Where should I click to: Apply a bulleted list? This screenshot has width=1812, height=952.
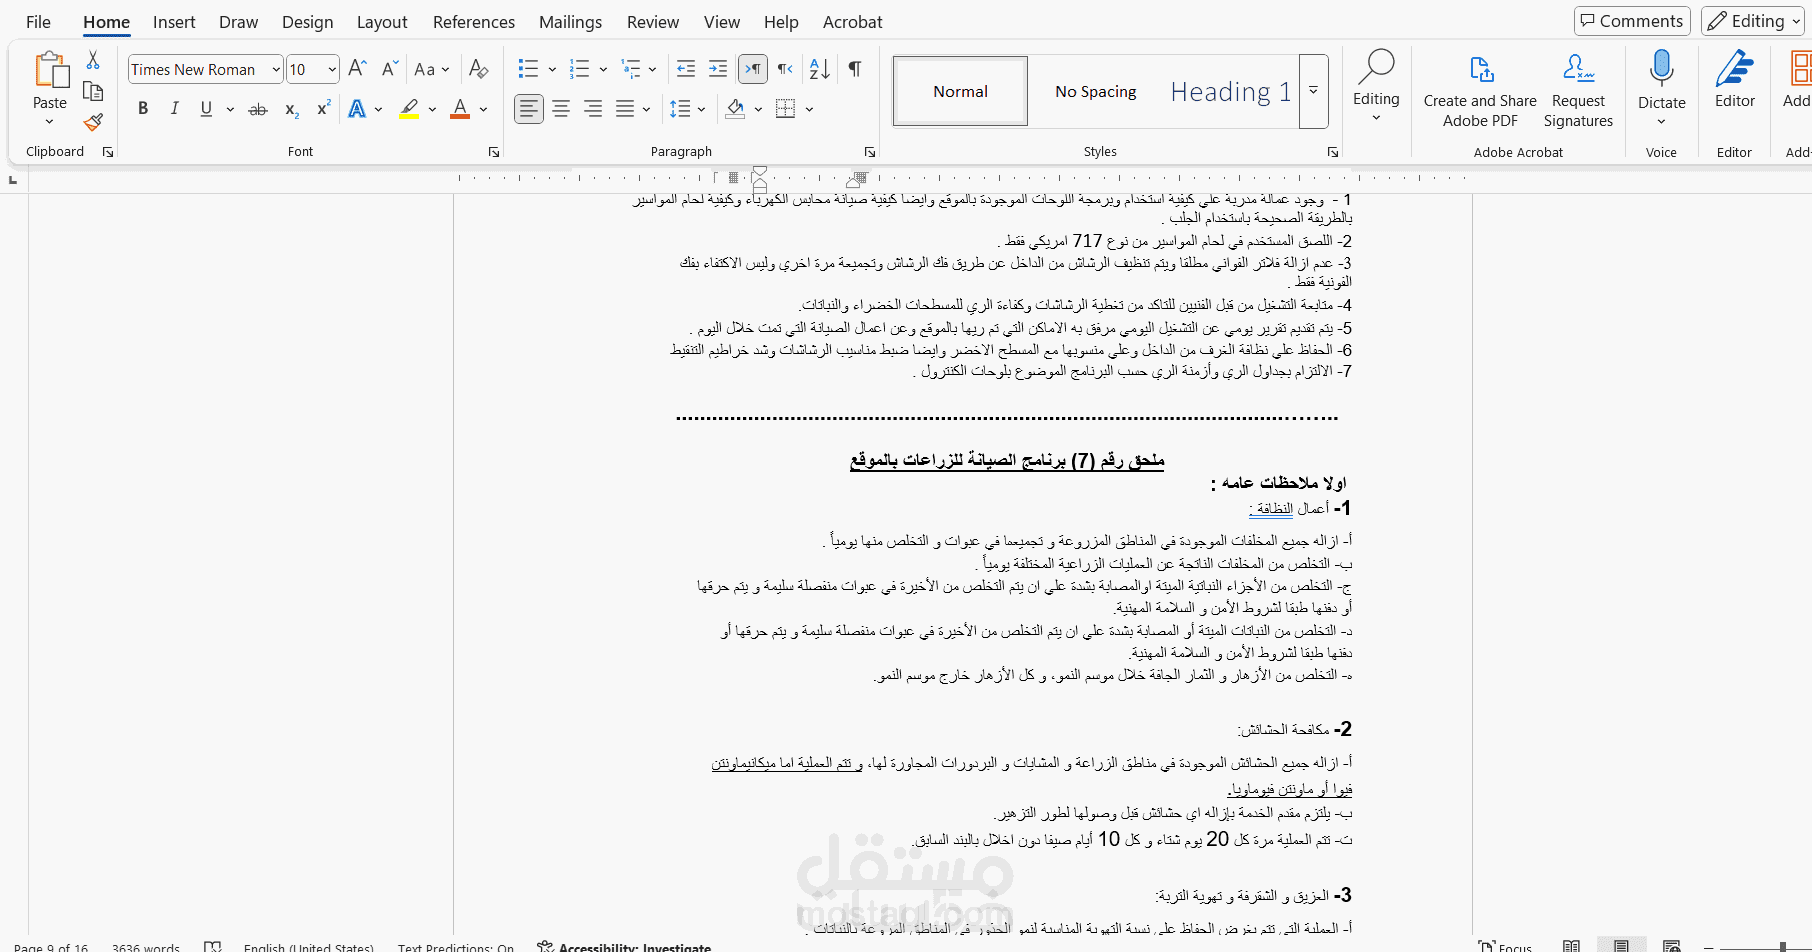528,69
